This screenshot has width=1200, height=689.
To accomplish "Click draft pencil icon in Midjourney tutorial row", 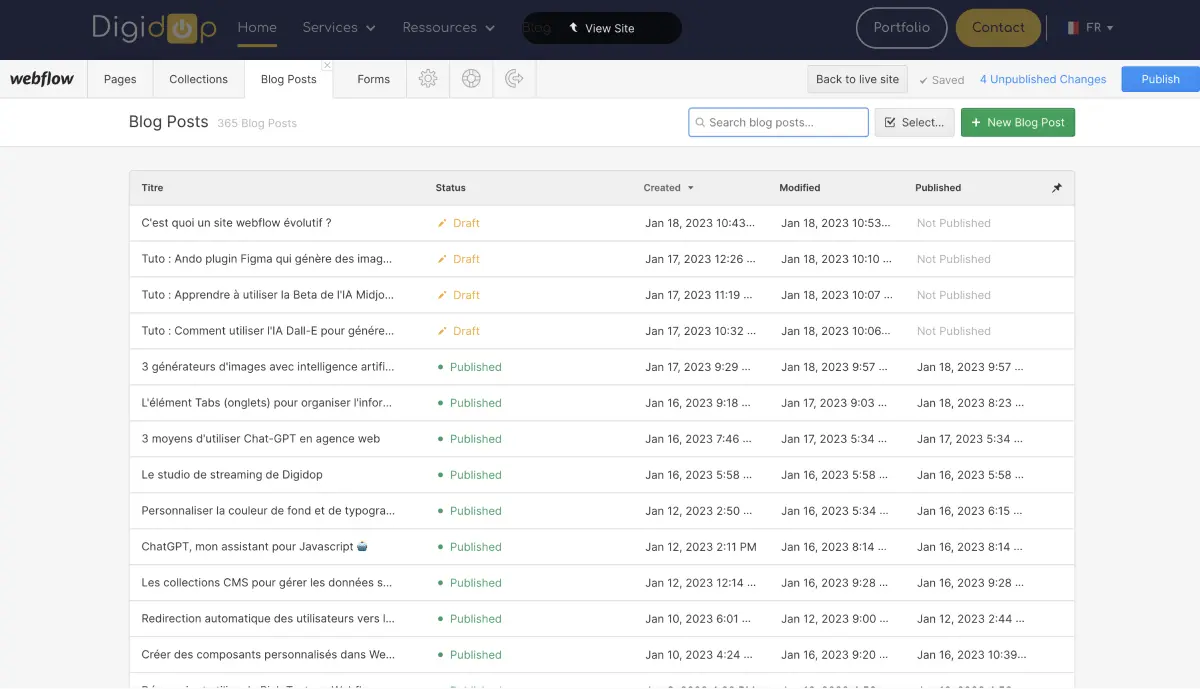I will pos(442,295).
